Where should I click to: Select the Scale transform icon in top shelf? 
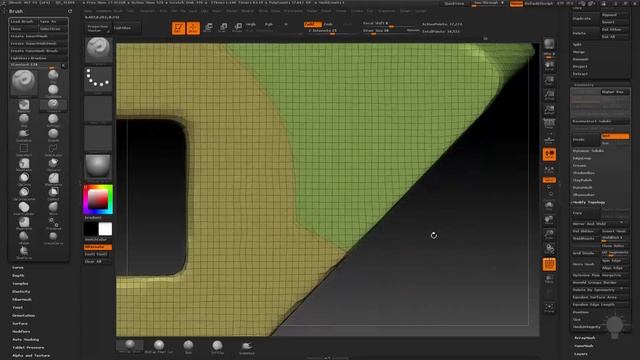[223, 28]
